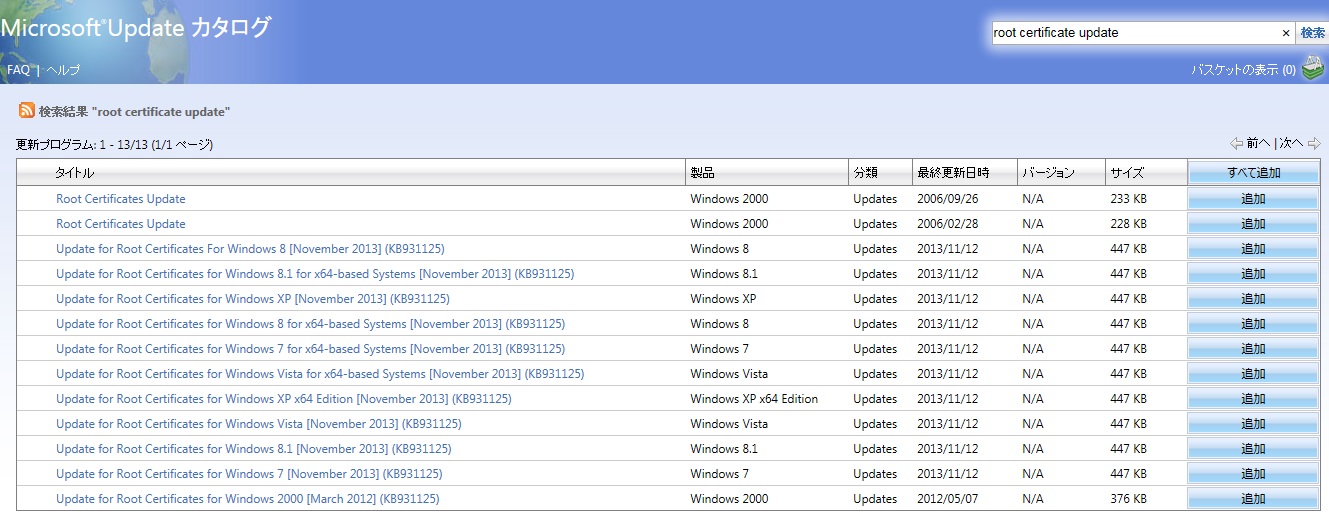Add the Windows XP x64 Edition update
The image size is (1329, 518).
pyautogui.click(x=1253, y=399)
